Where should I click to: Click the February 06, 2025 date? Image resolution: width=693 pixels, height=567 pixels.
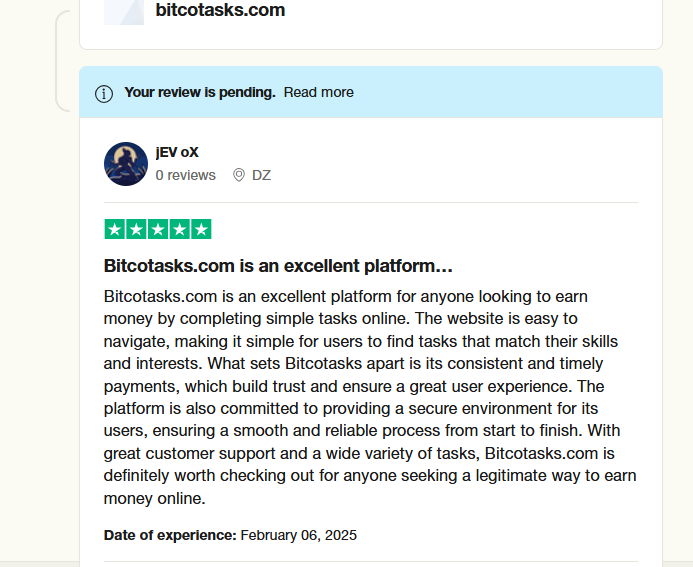click(x=299, y=535)
